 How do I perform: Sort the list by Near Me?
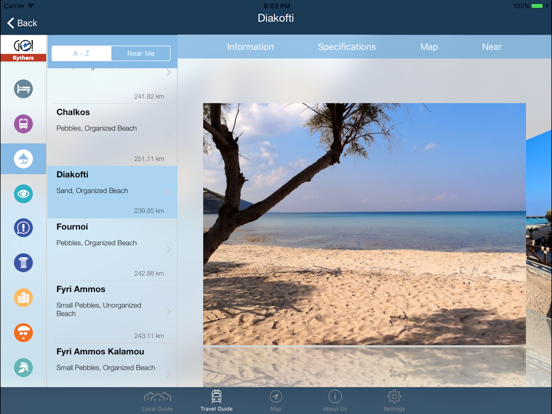(x=141, y=54)
